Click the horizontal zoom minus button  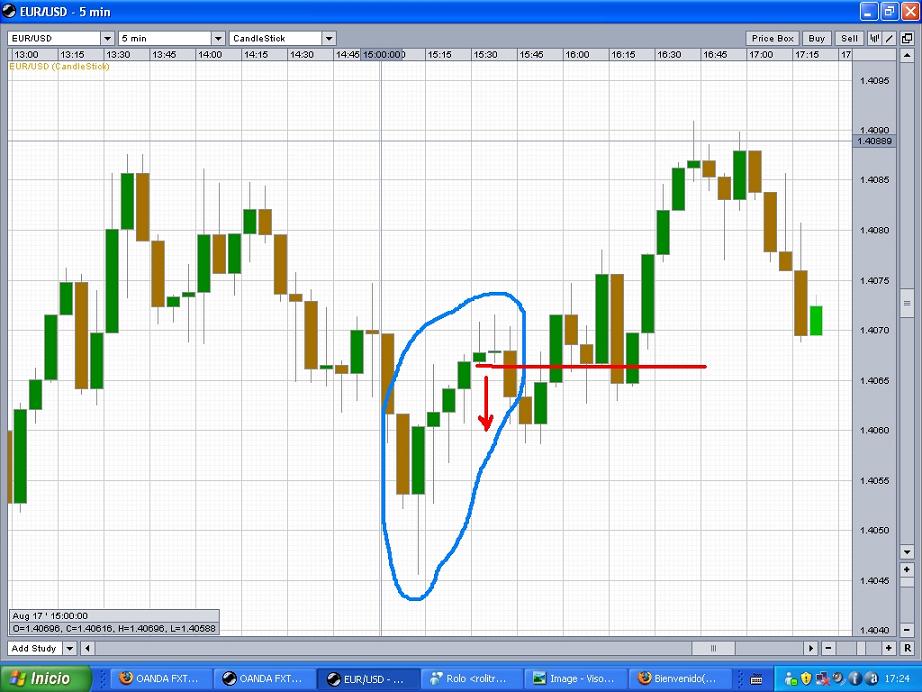pyautogui.click(x=829, y=648)
